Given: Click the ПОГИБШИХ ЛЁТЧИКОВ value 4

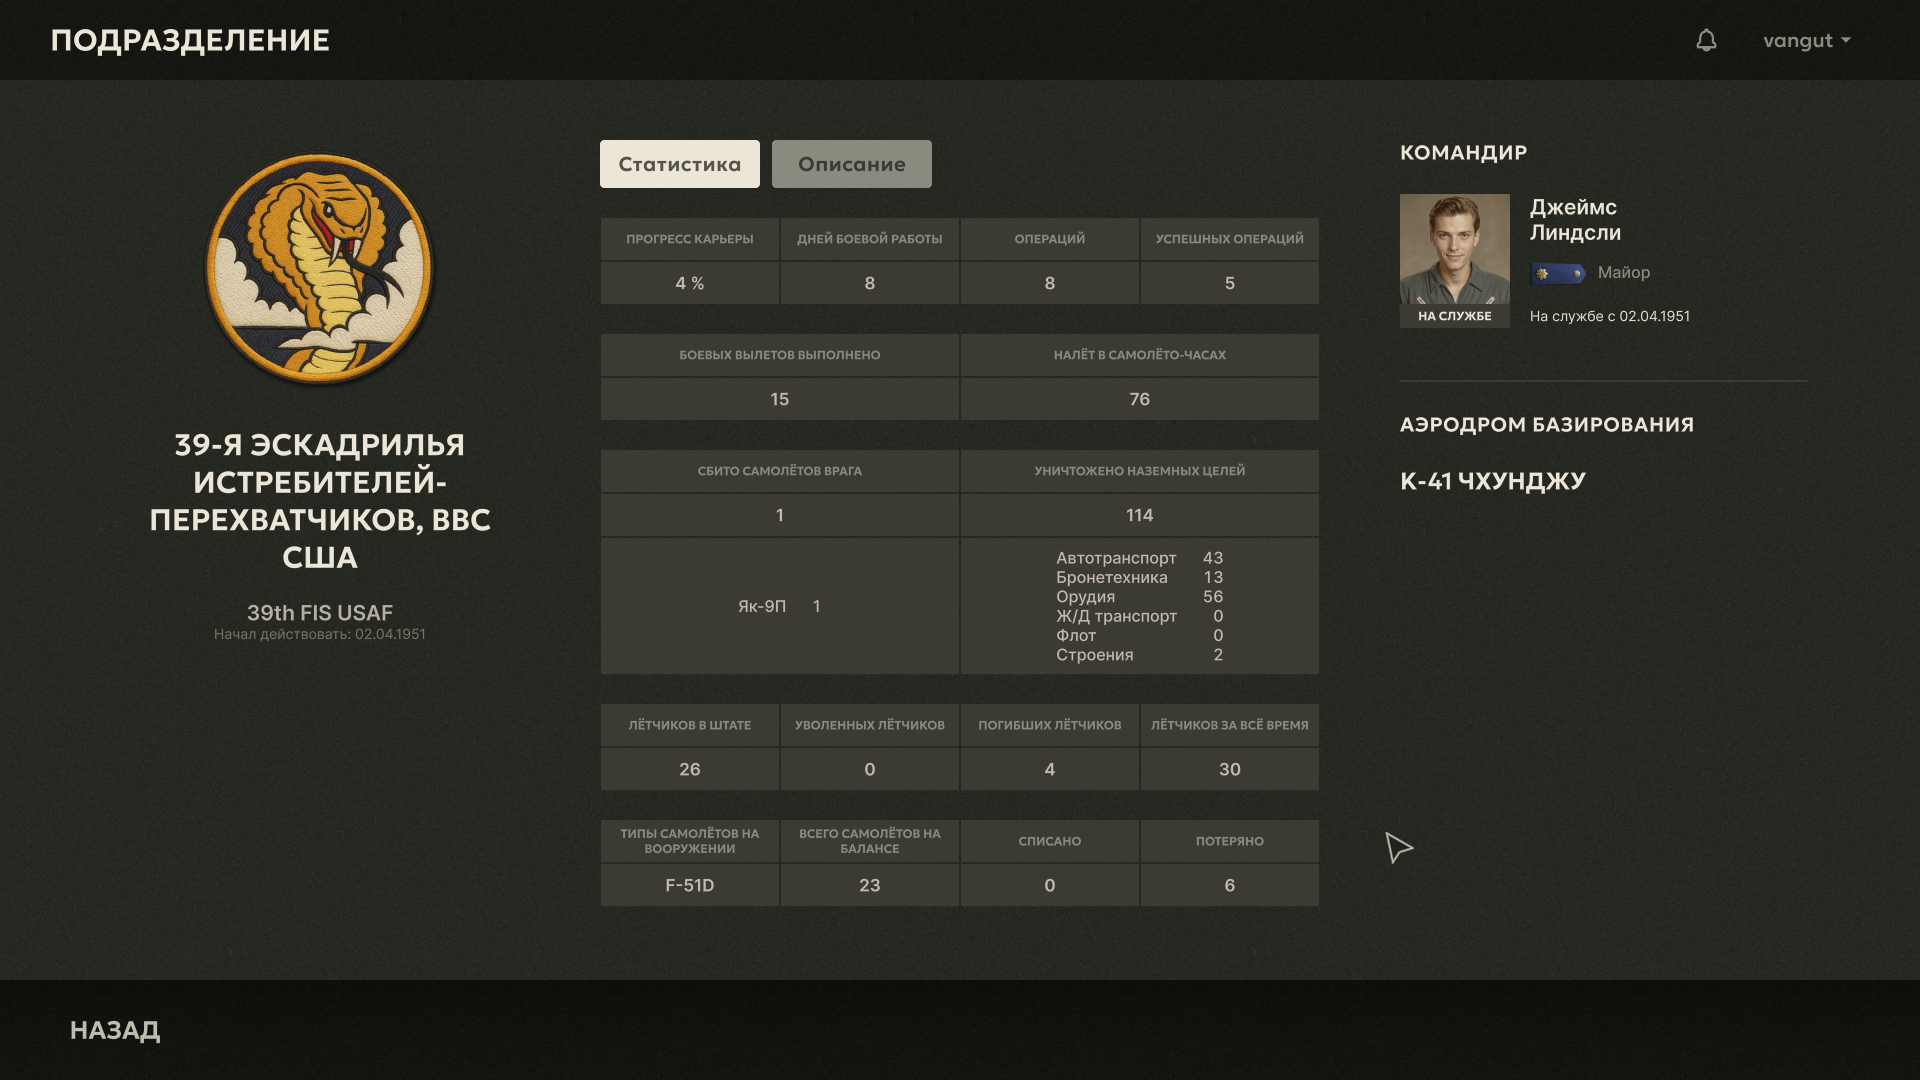Looking at the screenshot, I should (x=1050, y=769).
